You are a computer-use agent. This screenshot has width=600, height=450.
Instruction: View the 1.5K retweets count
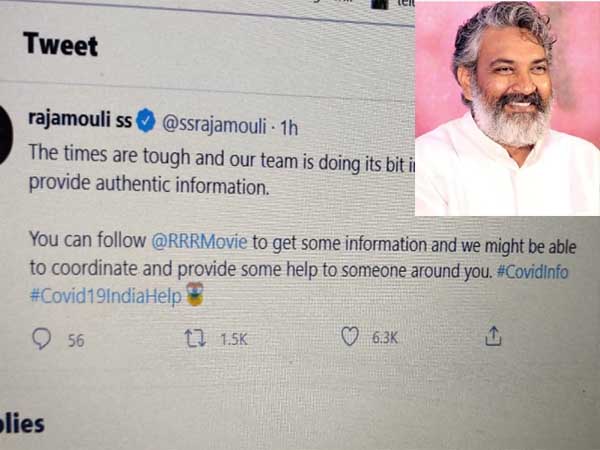click(x=234, y=339)
